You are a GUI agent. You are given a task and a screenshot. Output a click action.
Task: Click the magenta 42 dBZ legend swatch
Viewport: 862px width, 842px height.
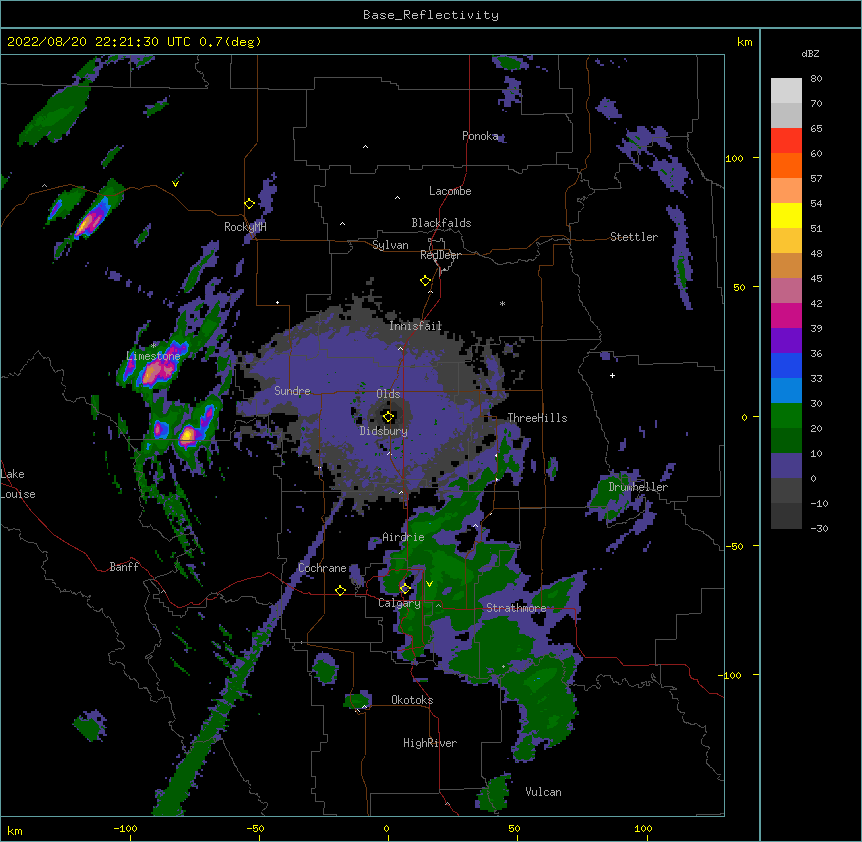point(786,315)
